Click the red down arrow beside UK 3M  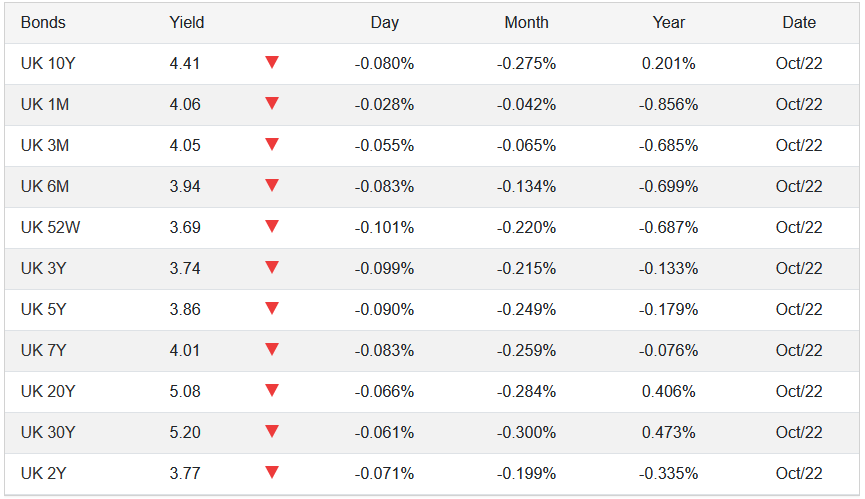pyautogui.click(x=272, y=145)
